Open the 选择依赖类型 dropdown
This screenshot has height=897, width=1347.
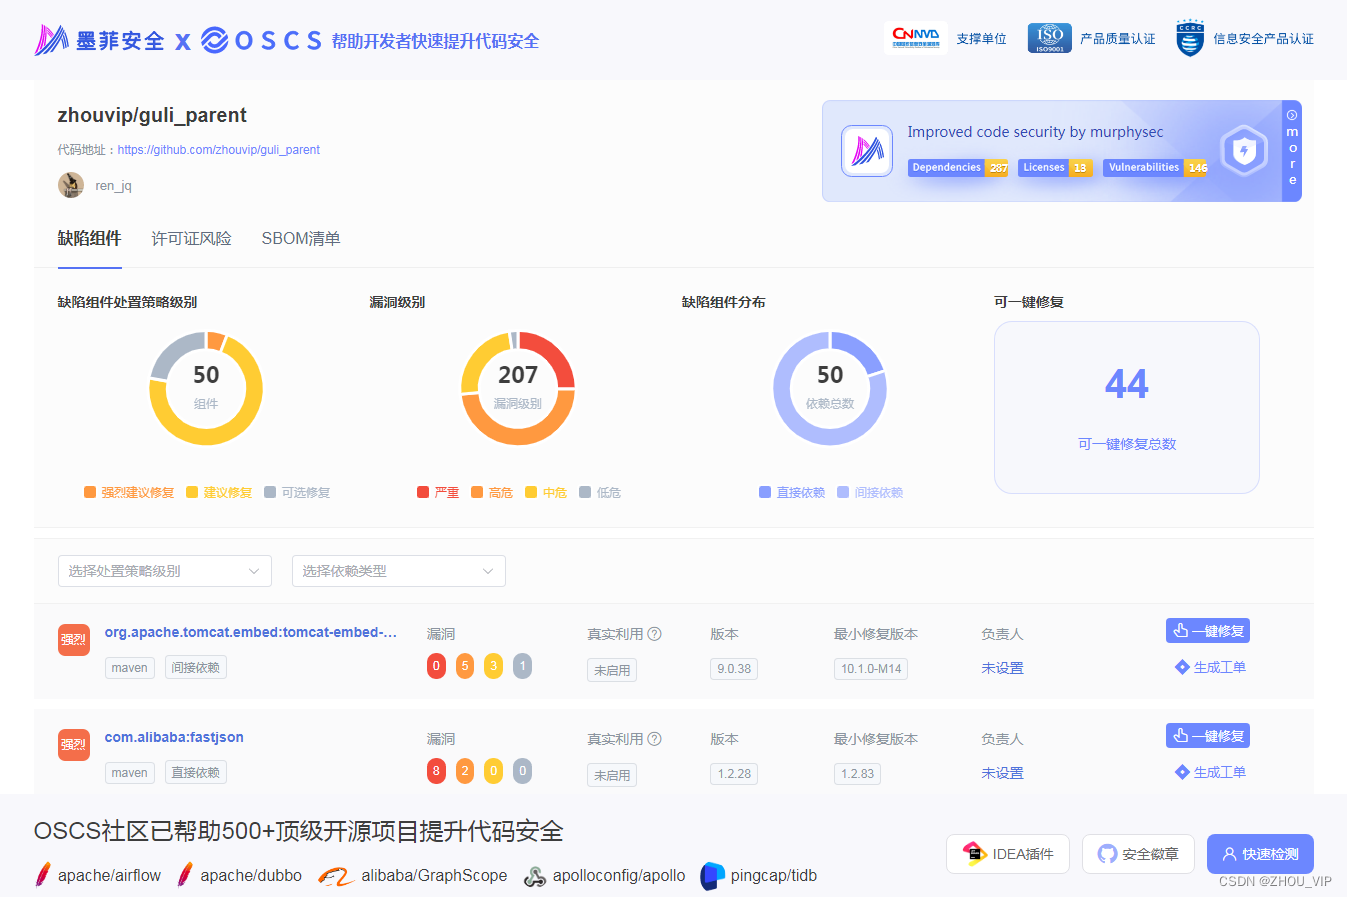coord(398,570)
